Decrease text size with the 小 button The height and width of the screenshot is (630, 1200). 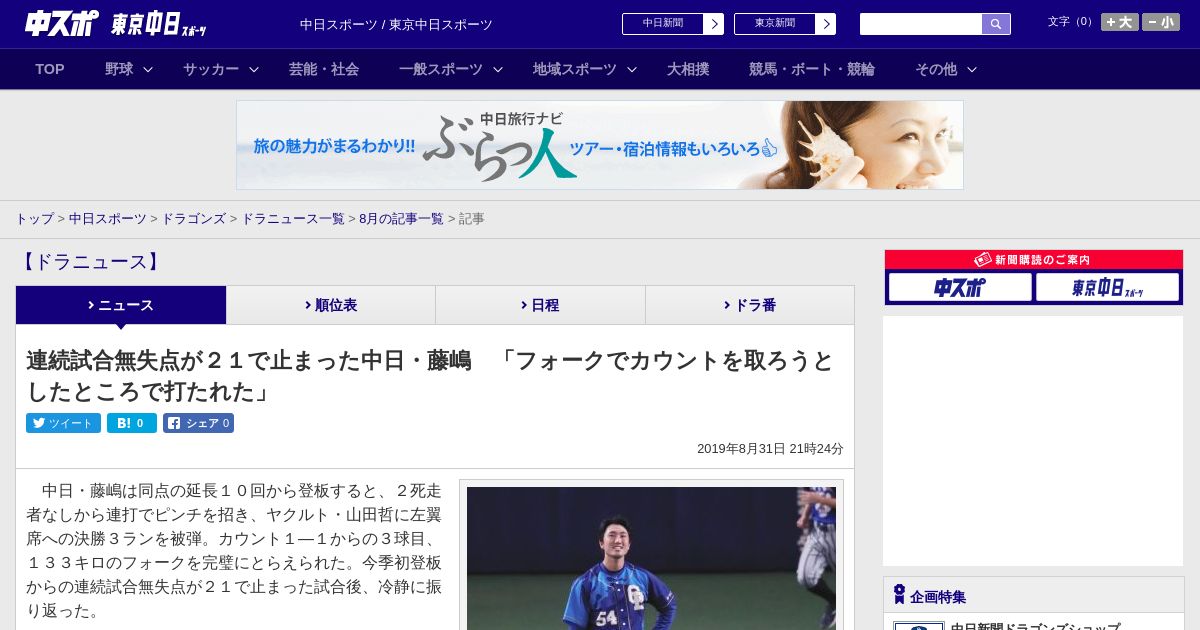(1161, 22)
